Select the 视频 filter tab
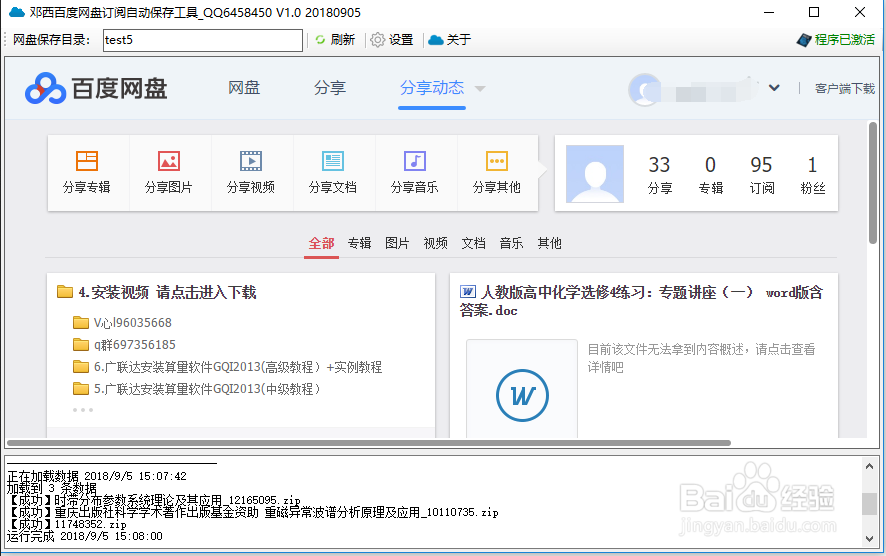886x556 pixels. point(435,244)
